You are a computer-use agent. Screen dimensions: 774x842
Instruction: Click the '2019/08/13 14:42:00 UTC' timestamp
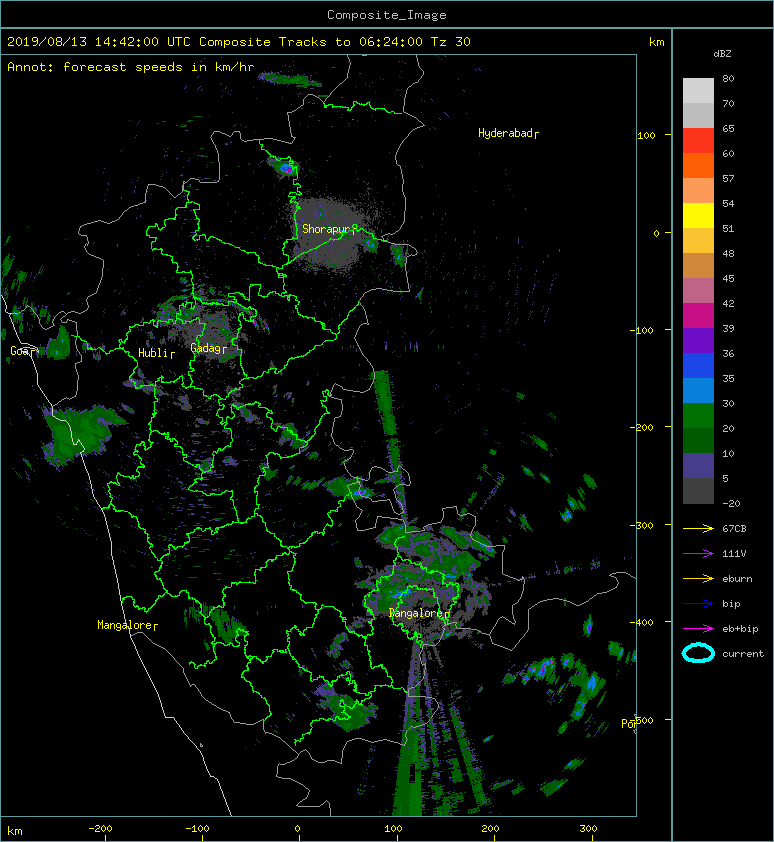point(98,42)
